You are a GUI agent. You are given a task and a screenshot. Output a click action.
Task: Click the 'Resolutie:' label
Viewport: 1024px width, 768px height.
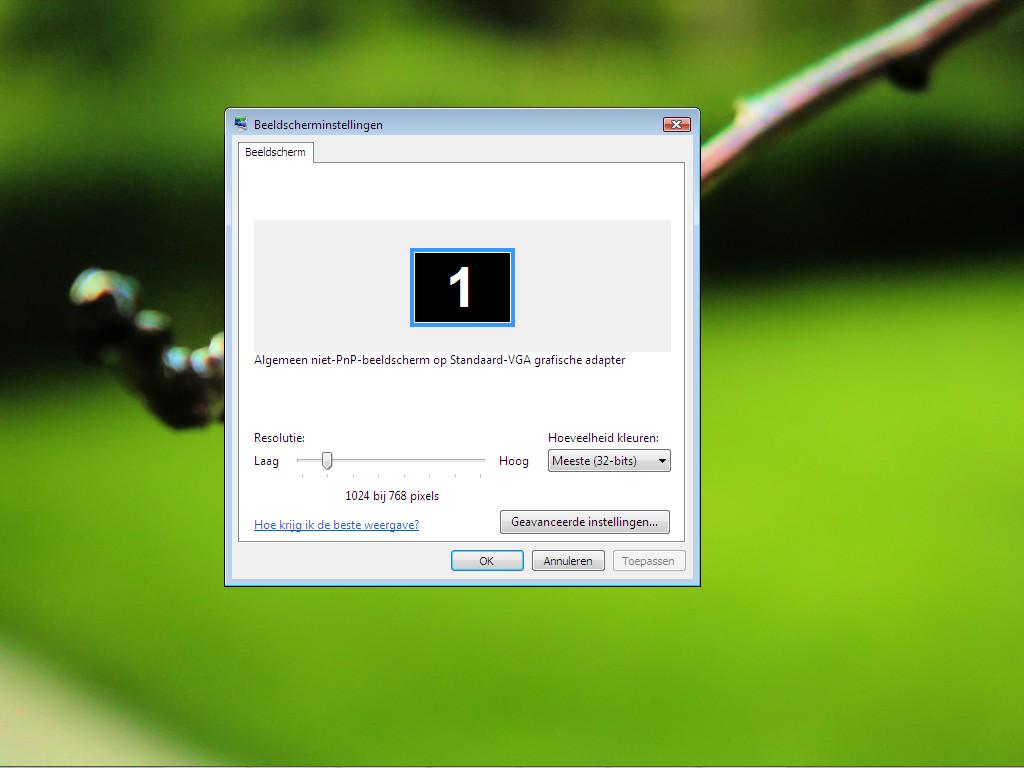coord(280,438)
